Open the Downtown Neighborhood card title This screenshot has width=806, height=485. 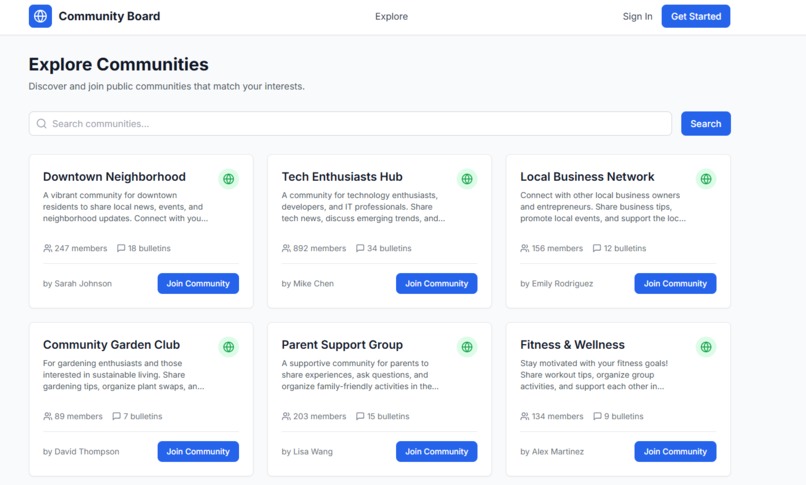114,177
